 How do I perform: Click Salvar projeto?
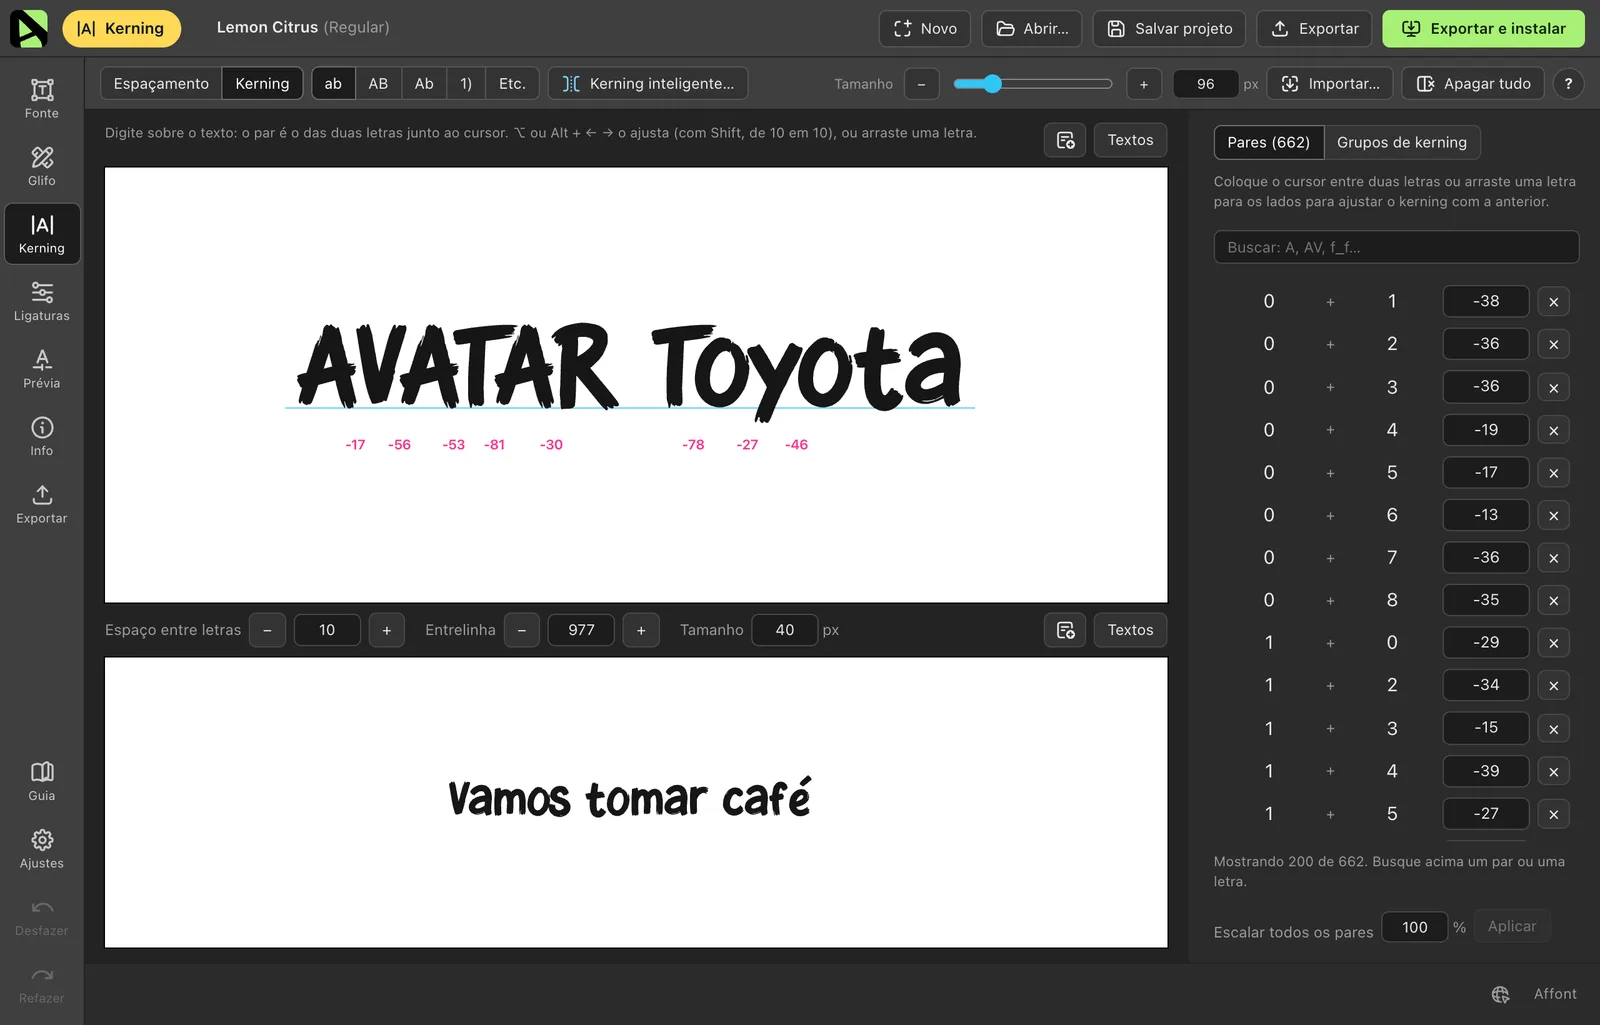[x=1169, y=29]
